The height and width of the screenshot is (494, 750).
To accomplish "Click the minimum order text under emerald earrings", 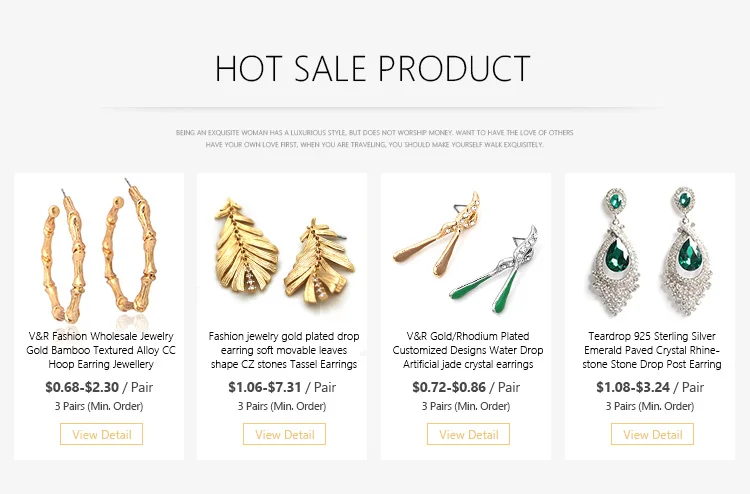I will 650,406.
